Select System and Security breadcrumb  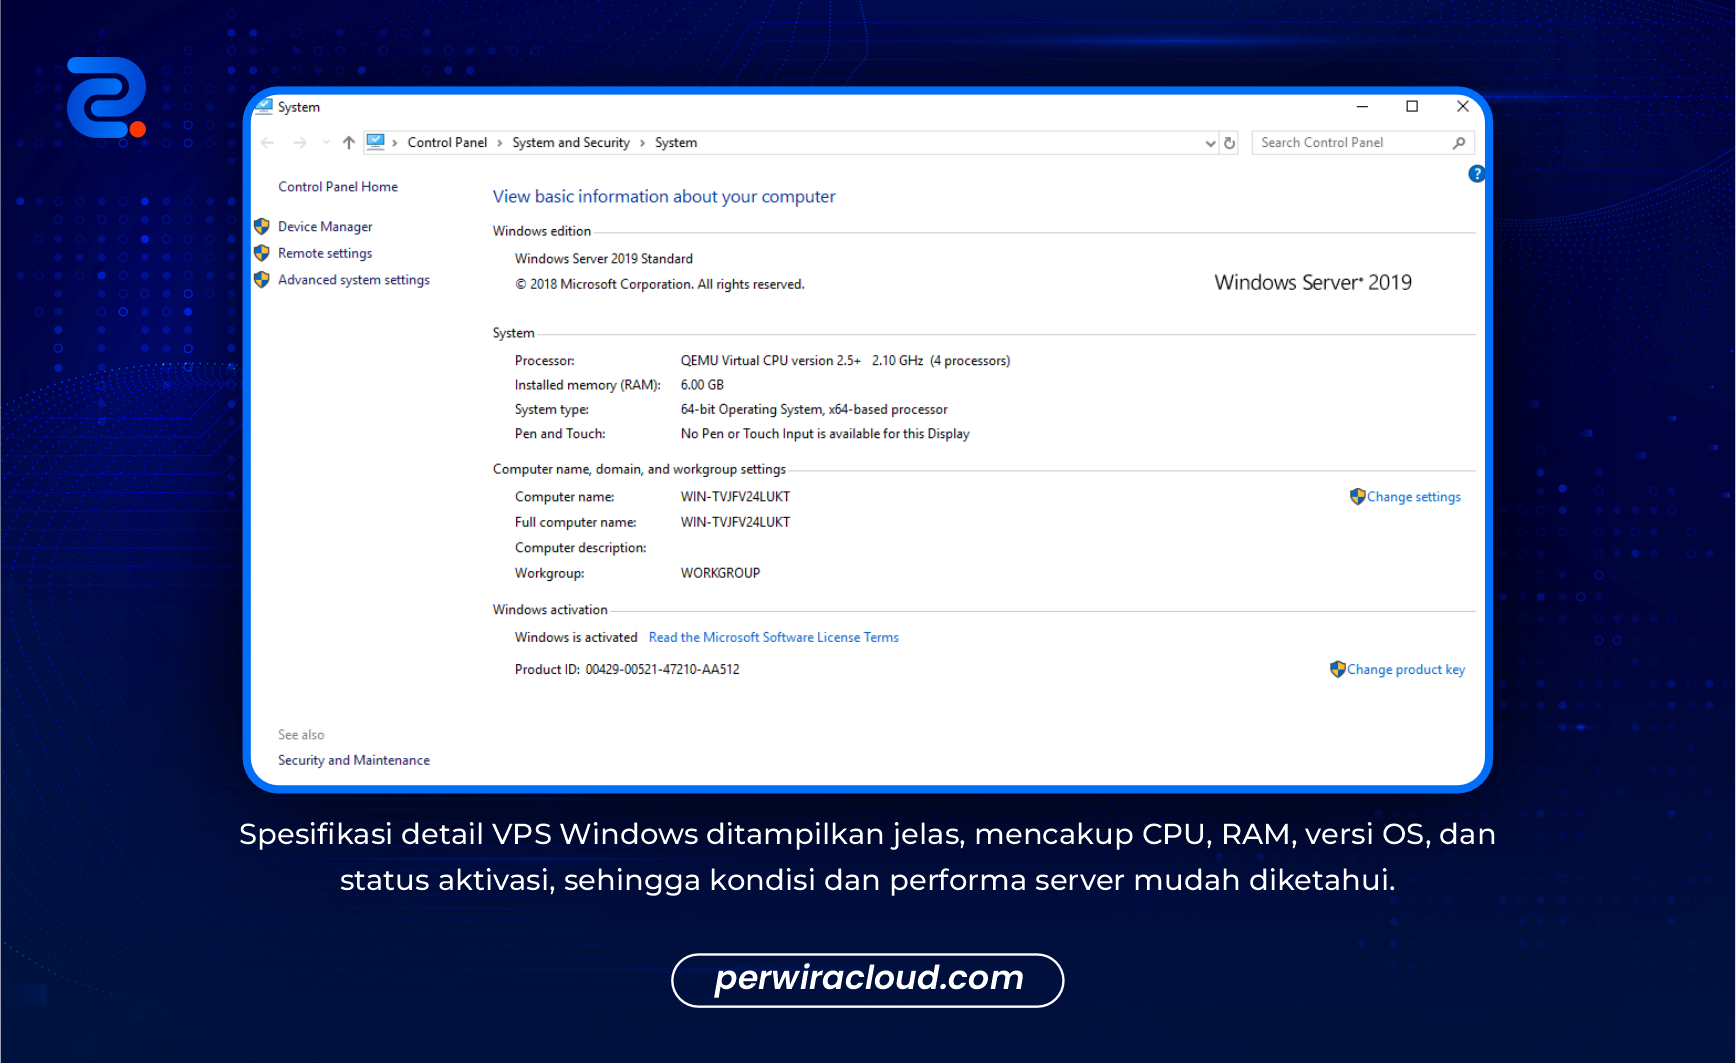tap(571, 143)
